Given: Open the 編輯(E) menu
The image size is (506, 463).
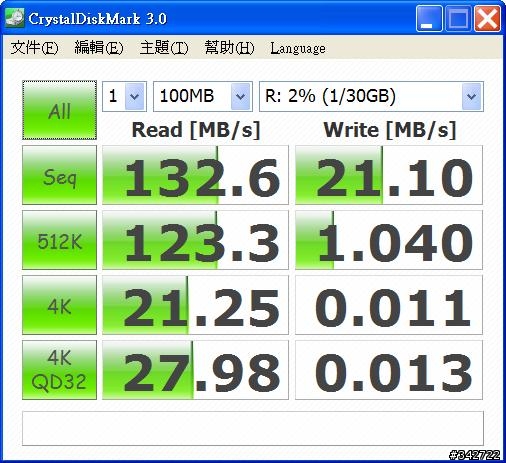Looking at the screenshot, I should tap(99, 48).
